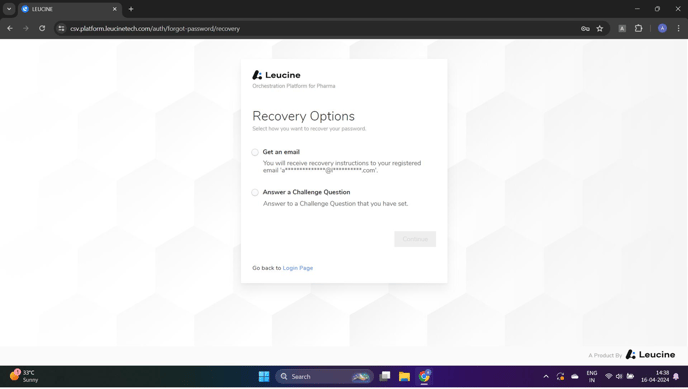Select the 'Get an email' radio option
Image resolution: width=688 pixels, height=389 pixels.
point(255,152)
